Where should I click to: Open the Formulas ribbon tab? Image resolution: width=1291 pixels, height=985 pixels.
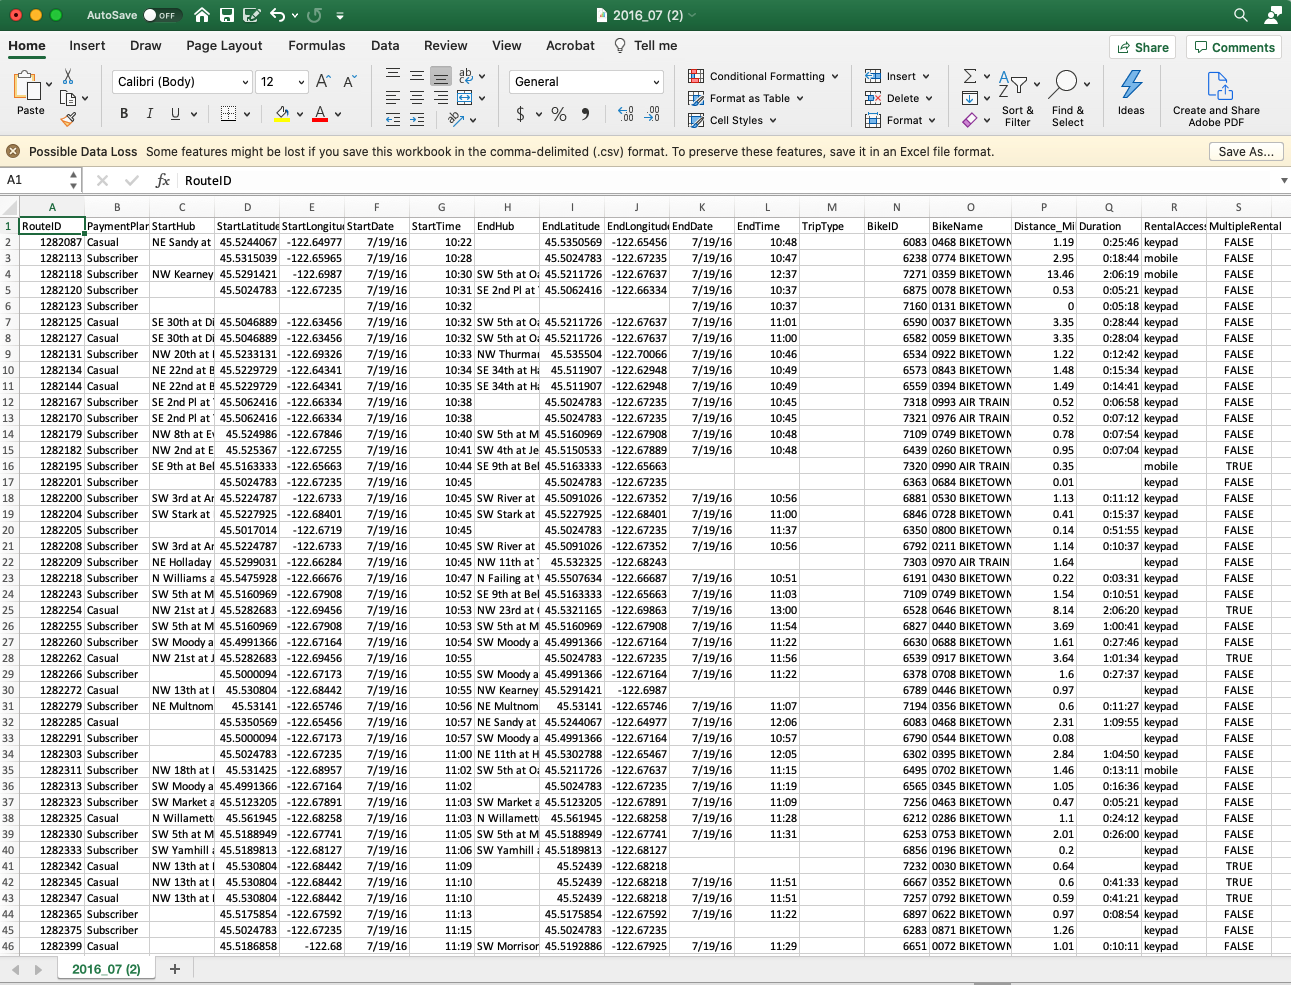tap(317, 46)
